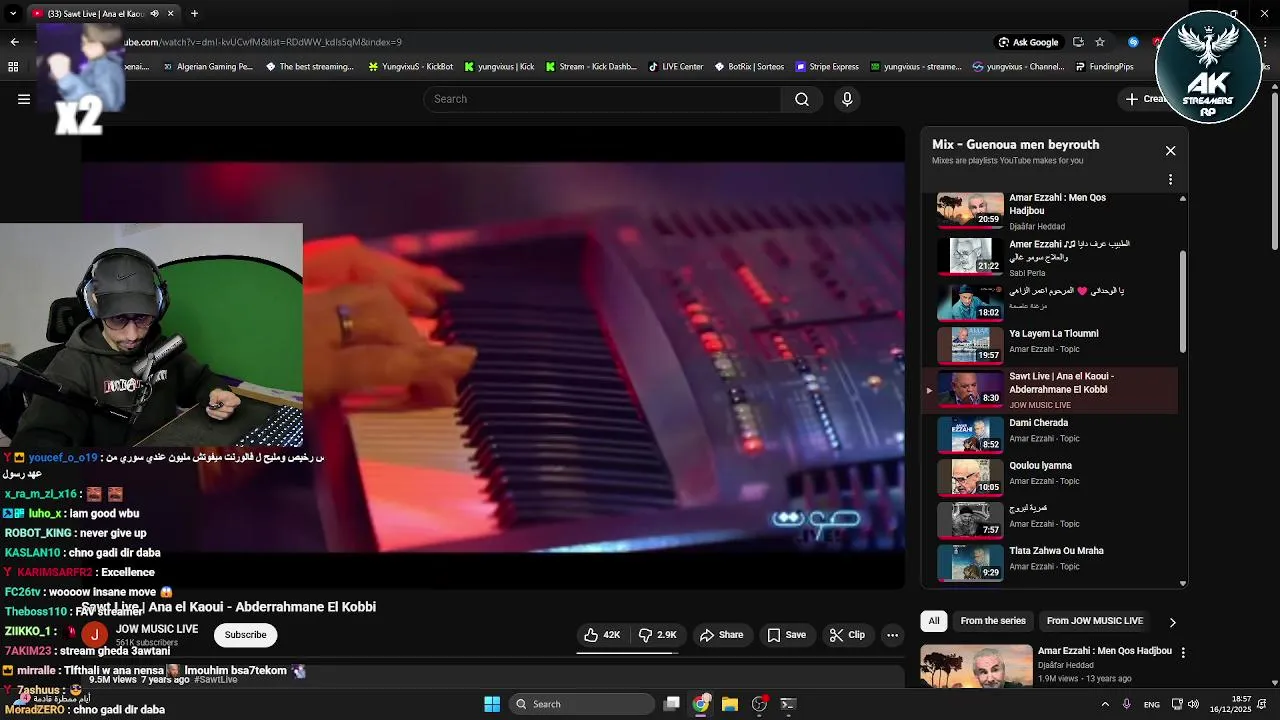Open Chrome from the taskbar
Image resolution: width=1280 pixels, height=720 pixels.
tap(701, 704)
